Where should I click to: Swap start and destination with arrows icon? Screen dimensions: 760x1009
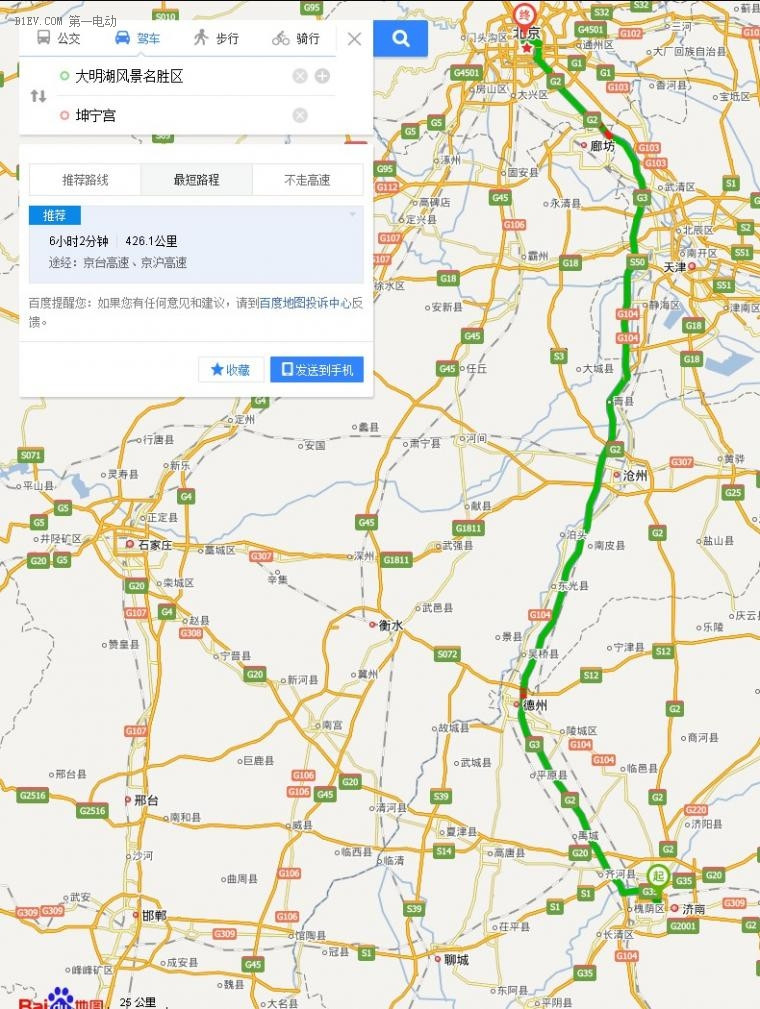coord(39,96)
